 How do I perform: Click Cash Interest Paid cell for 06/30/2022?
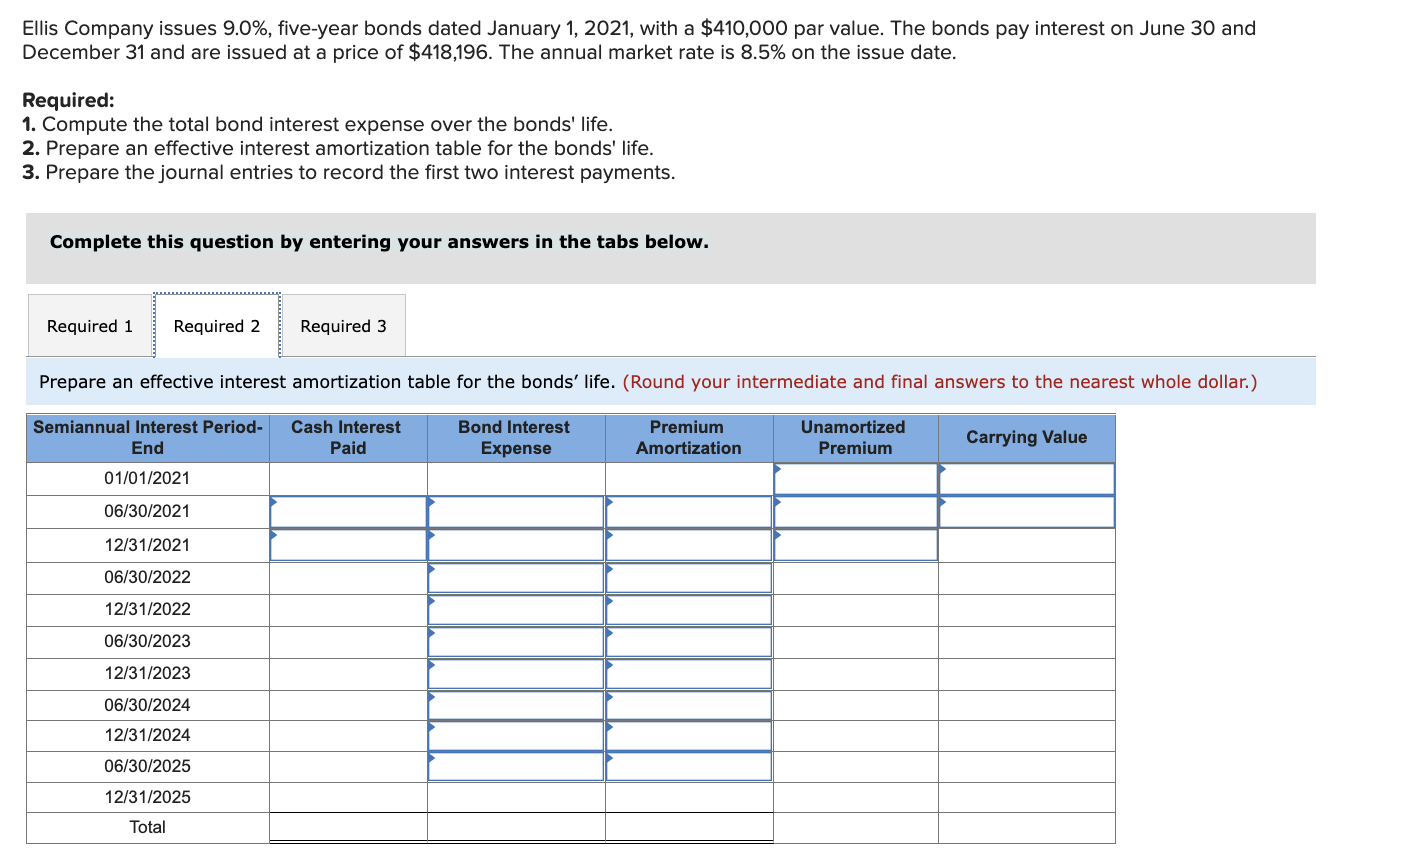348,578
